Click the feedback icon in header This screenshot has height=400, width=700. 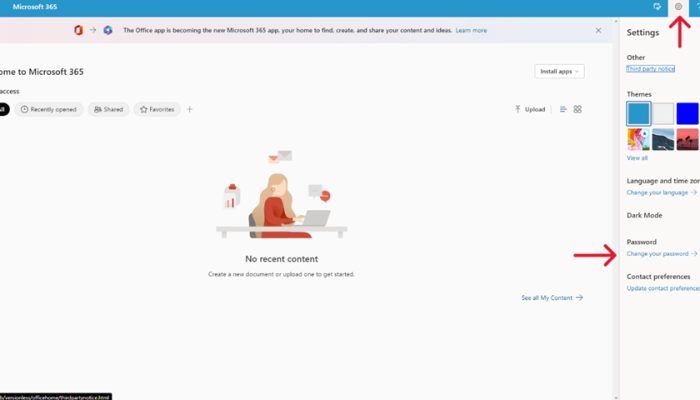tap(657, 7)
